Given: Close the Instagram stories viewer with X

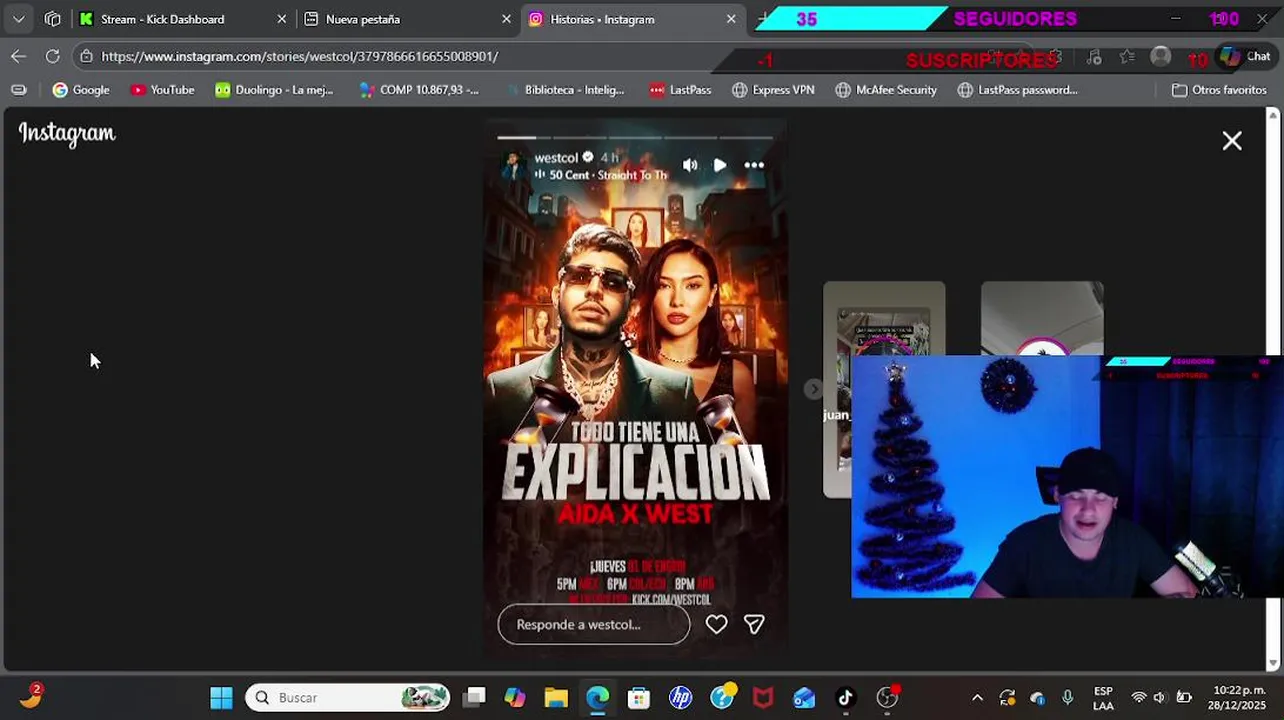Looking at the screenshot, I should (x=1232, y=141).
